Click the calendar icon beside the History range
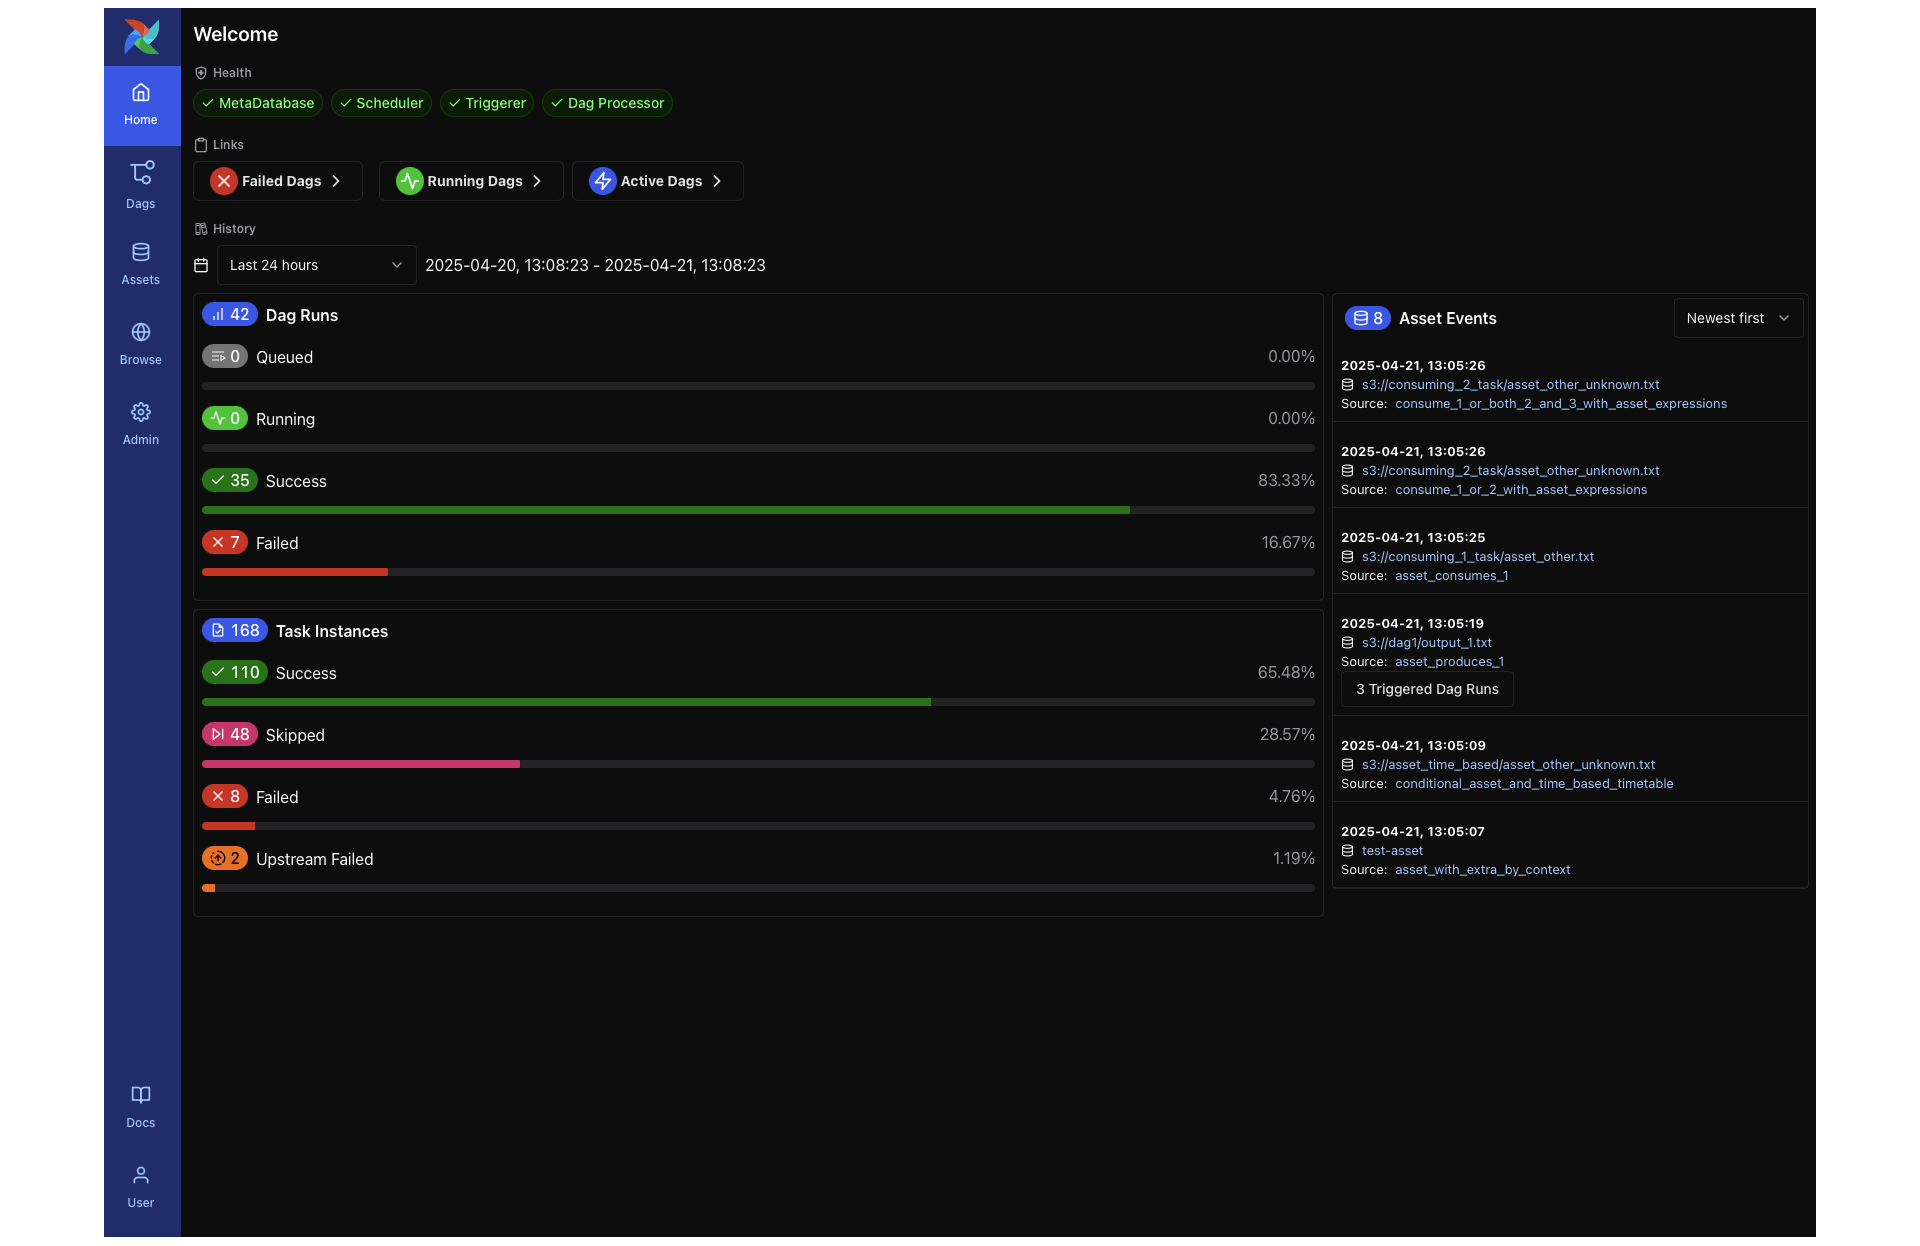The width and height of the screenshot is (1920, 1246). point(201,265)
